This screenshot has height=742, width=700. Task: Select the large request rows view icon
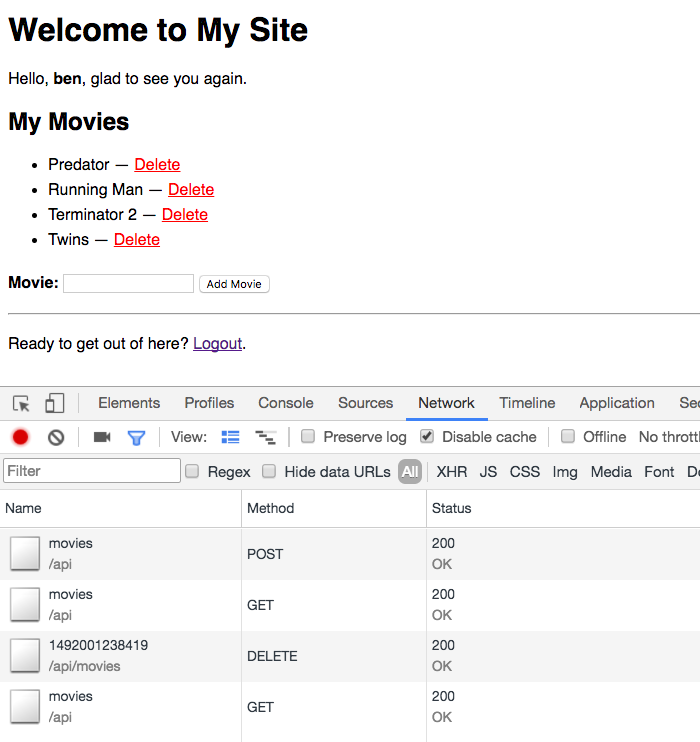230,437
